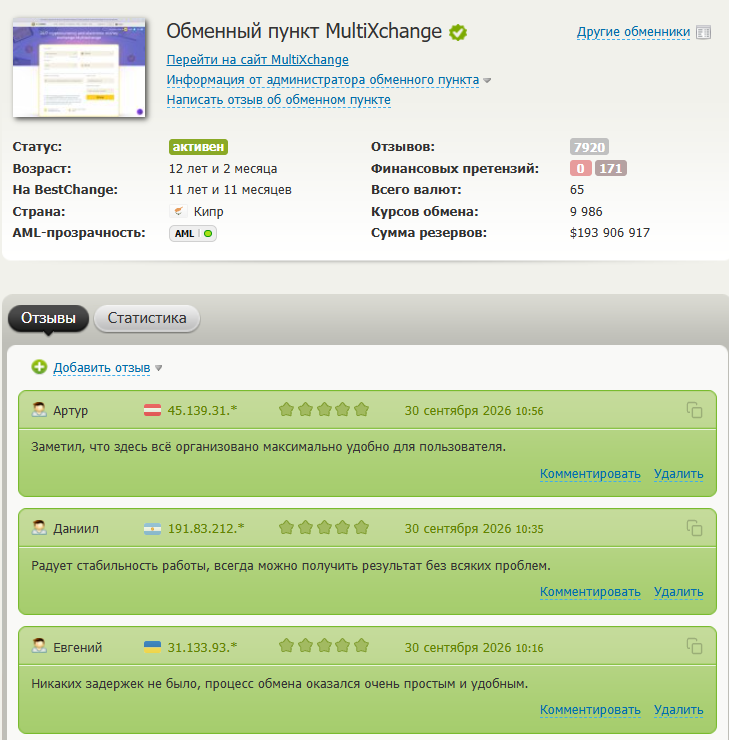This screenshot has width=729, height=740.
Task: Expand administrator info via dropdown arrow
Action: [487, 81]
